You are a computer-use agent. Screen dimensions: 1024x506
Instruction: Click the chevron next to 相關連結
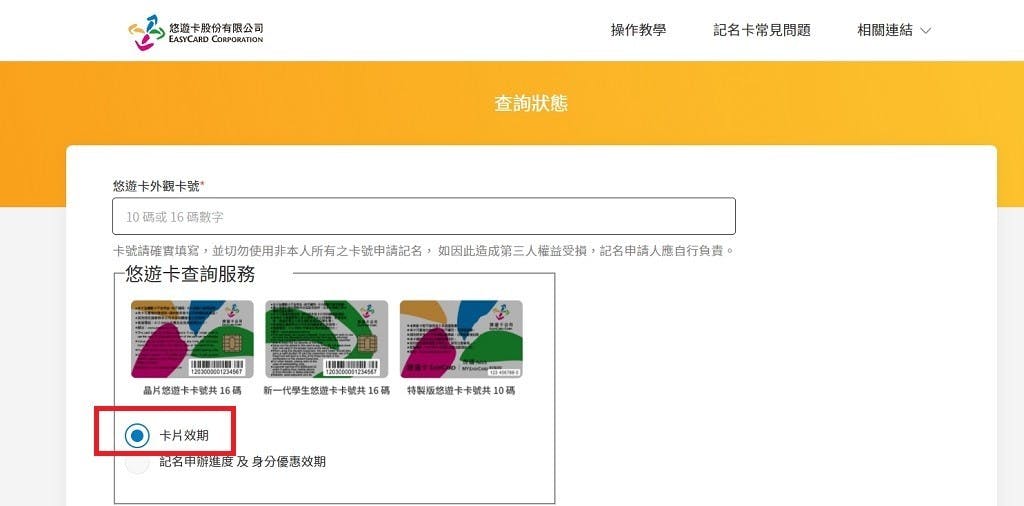pos(925,31)
